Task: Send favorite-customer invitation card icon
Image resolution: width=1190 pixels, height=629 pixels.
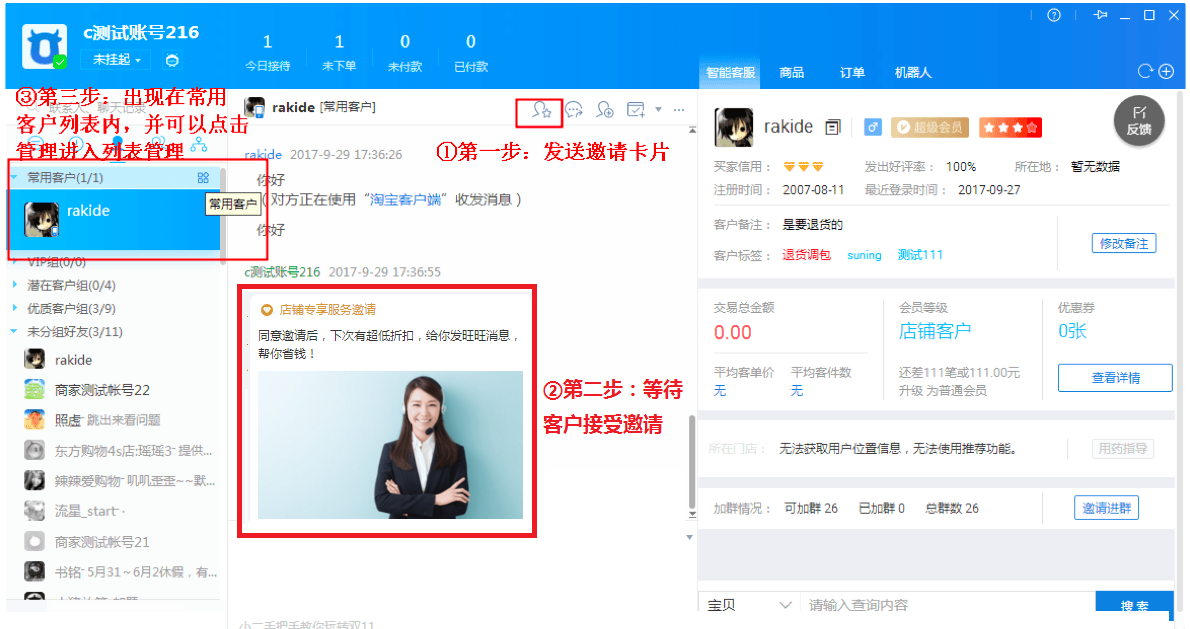Action: (x=541, y=111)
